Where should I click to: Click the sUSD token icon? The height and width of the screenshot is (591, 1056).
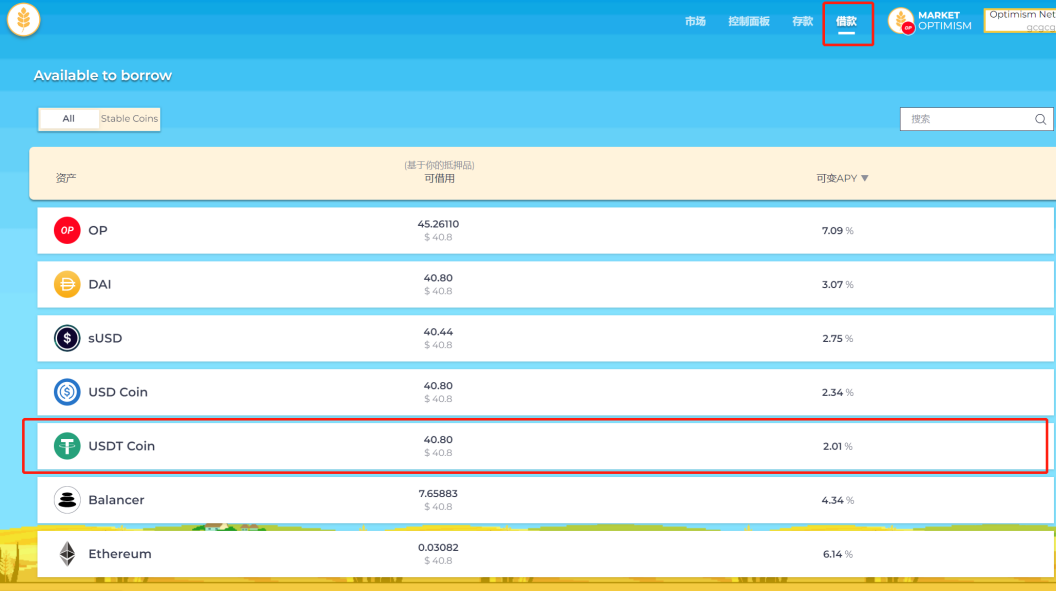pyautogui.click(x=67, y=338)
